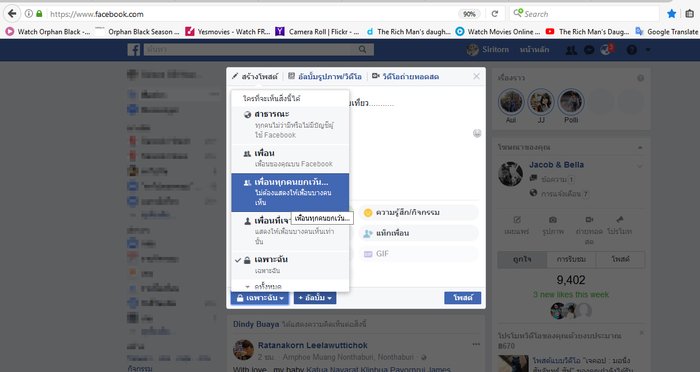The width and height of the screenshot is (700, 372).
Task: Select เพื่อนทุกคนยกเว้น... menu entry
Action: 290,192
